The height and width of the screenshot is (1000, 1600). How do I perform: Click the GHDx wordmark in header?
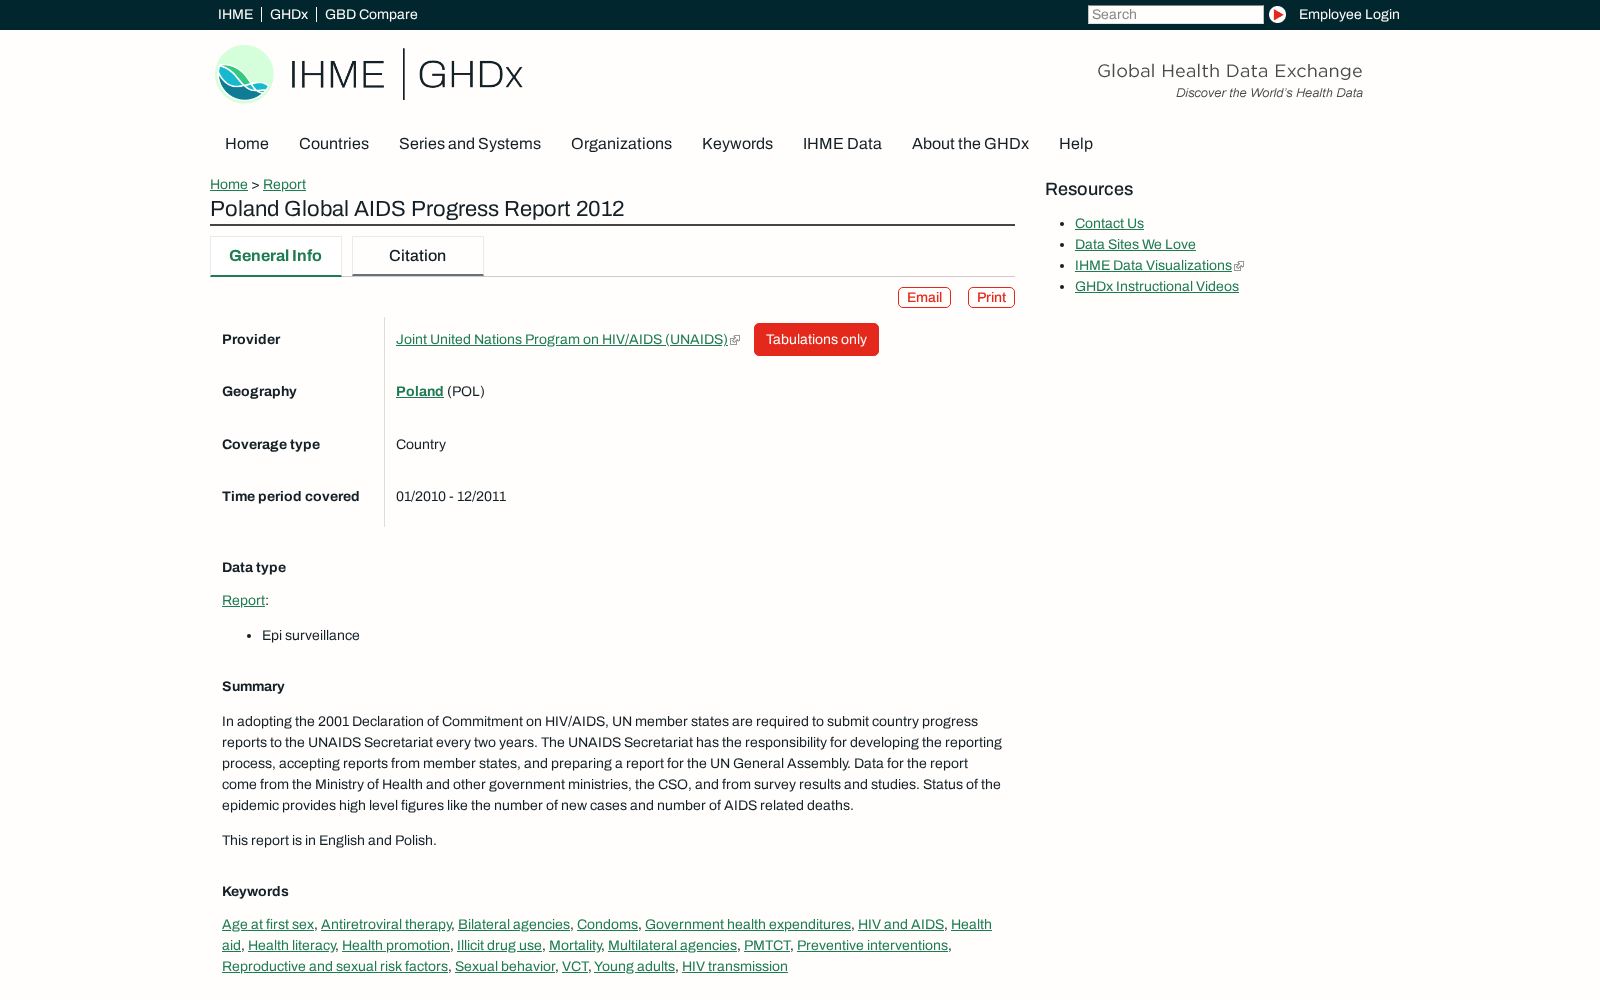tap(470, 74)
